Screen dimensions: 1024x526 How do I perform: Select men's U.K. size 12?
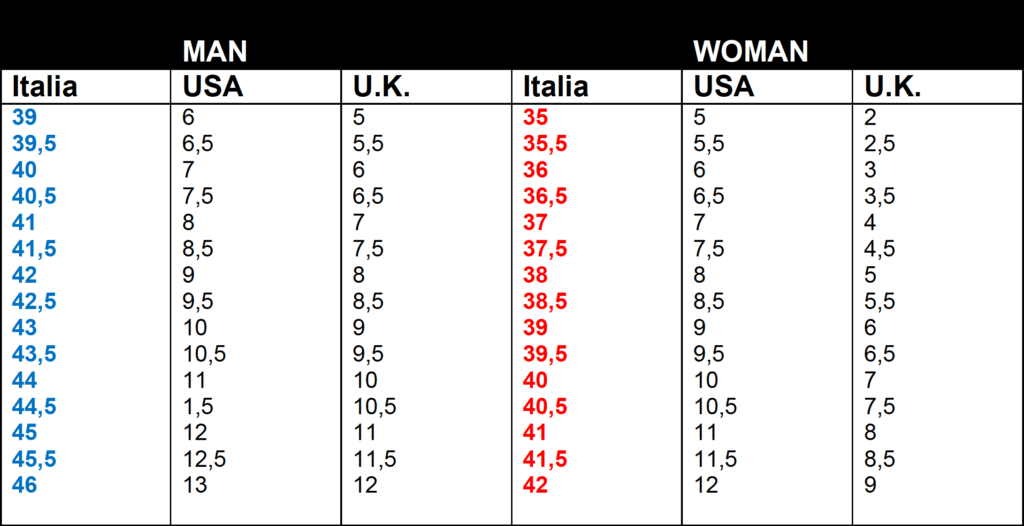point(366,484)
